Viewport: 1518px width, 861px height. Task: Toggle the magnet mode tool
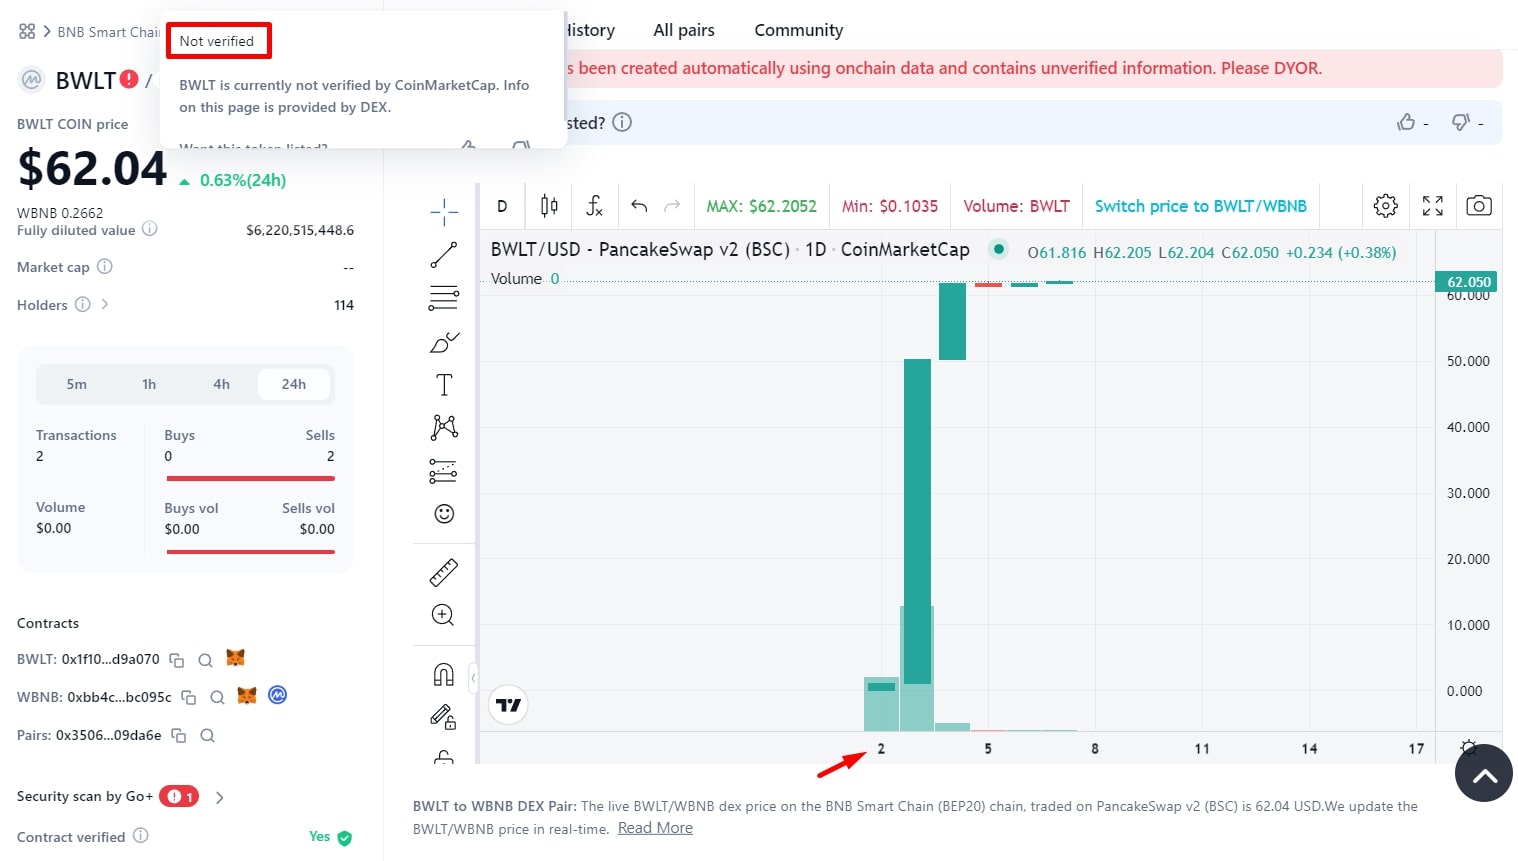tap(444, 675)
